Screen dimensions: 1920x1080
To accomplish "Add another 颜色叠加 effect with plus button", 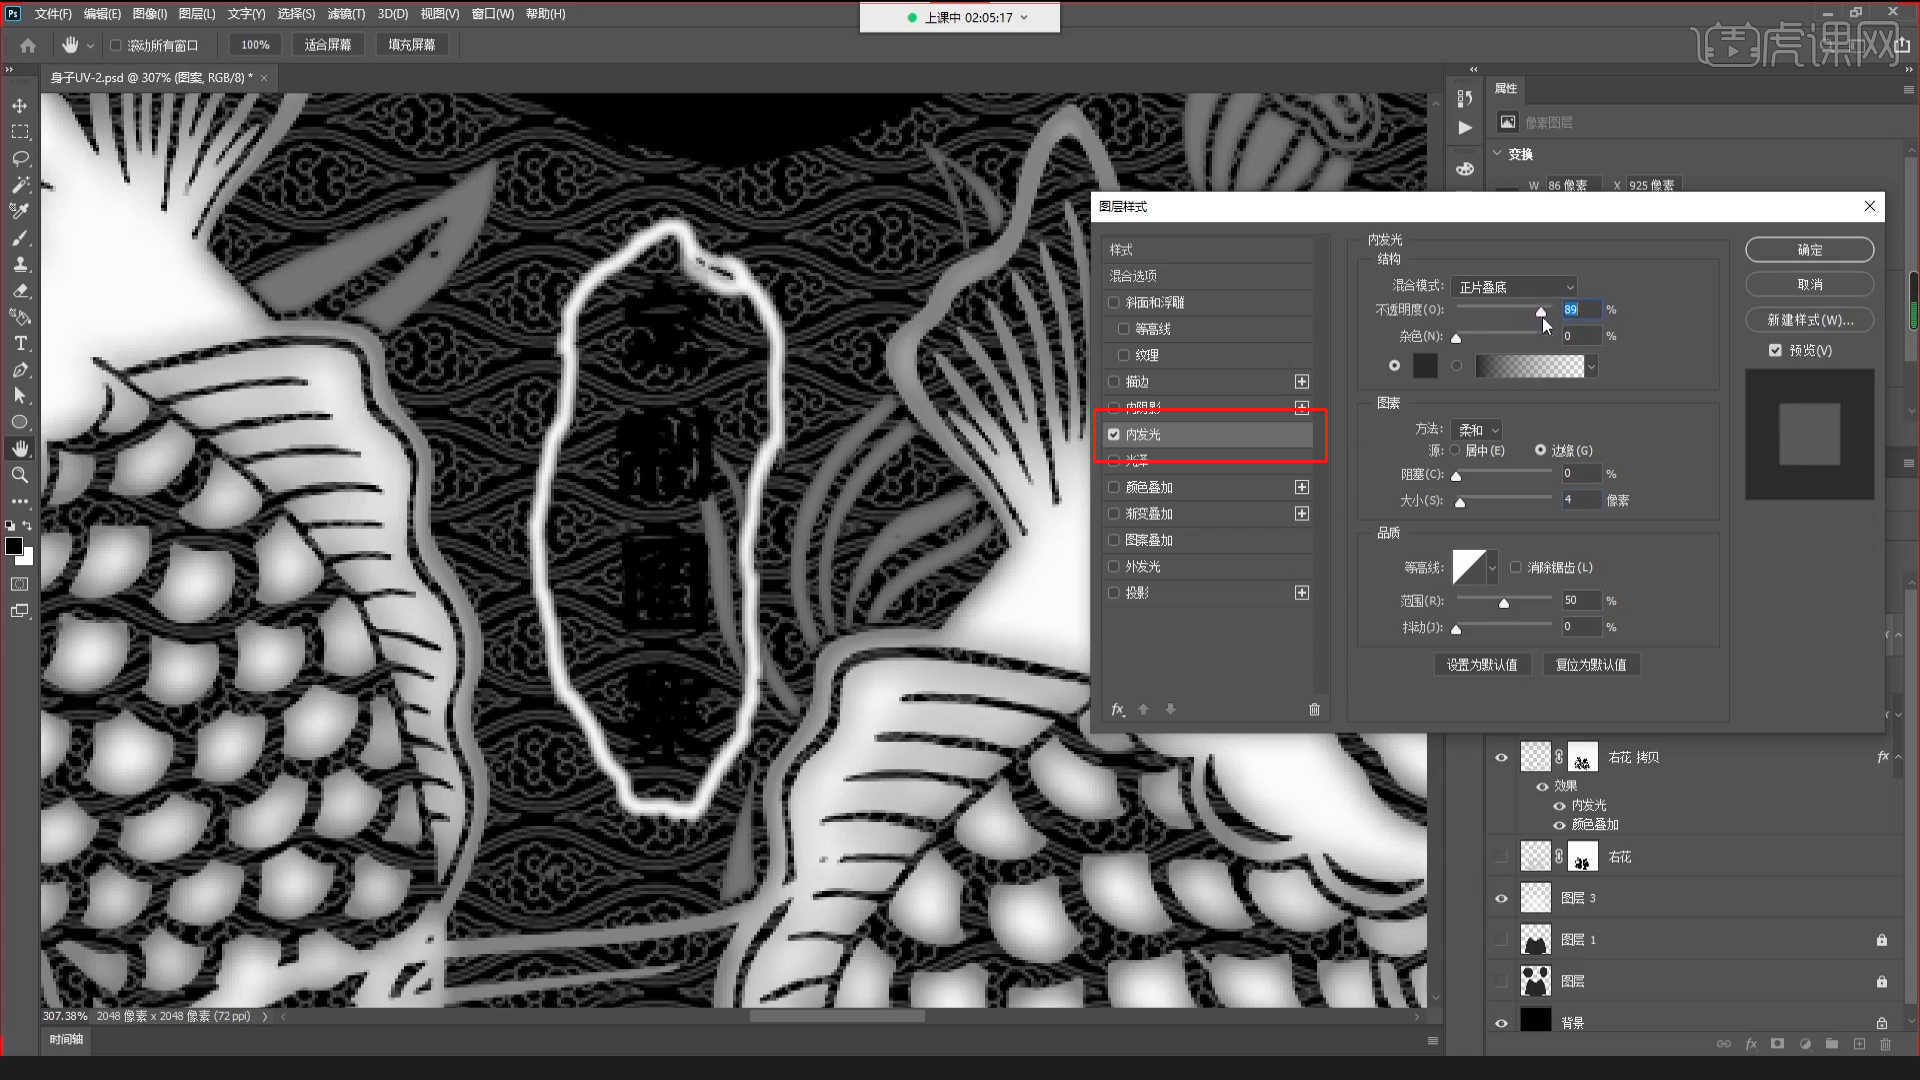I will point(1302,487).
